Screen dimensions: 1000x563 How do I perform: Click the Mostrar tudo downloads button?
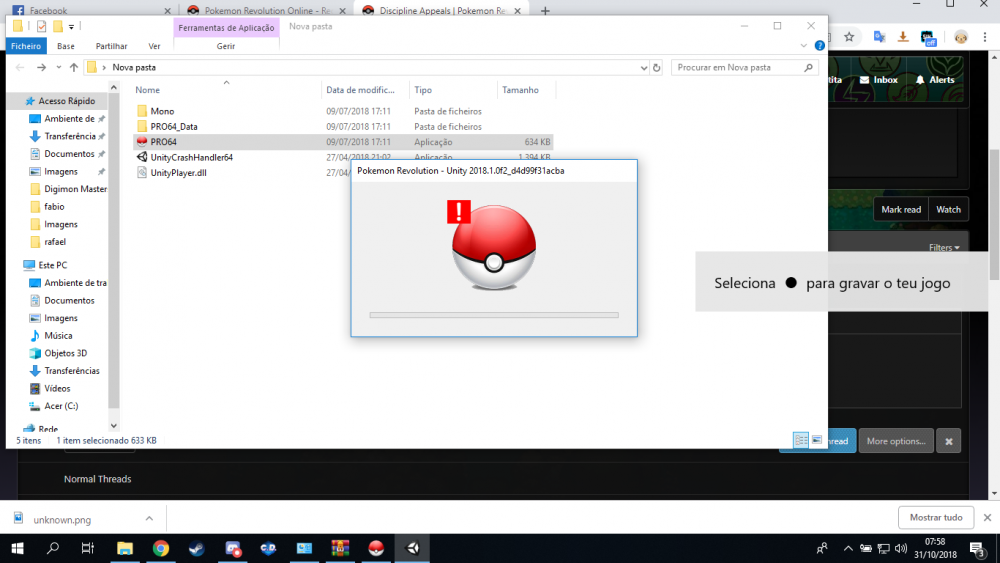pos(936,518)
